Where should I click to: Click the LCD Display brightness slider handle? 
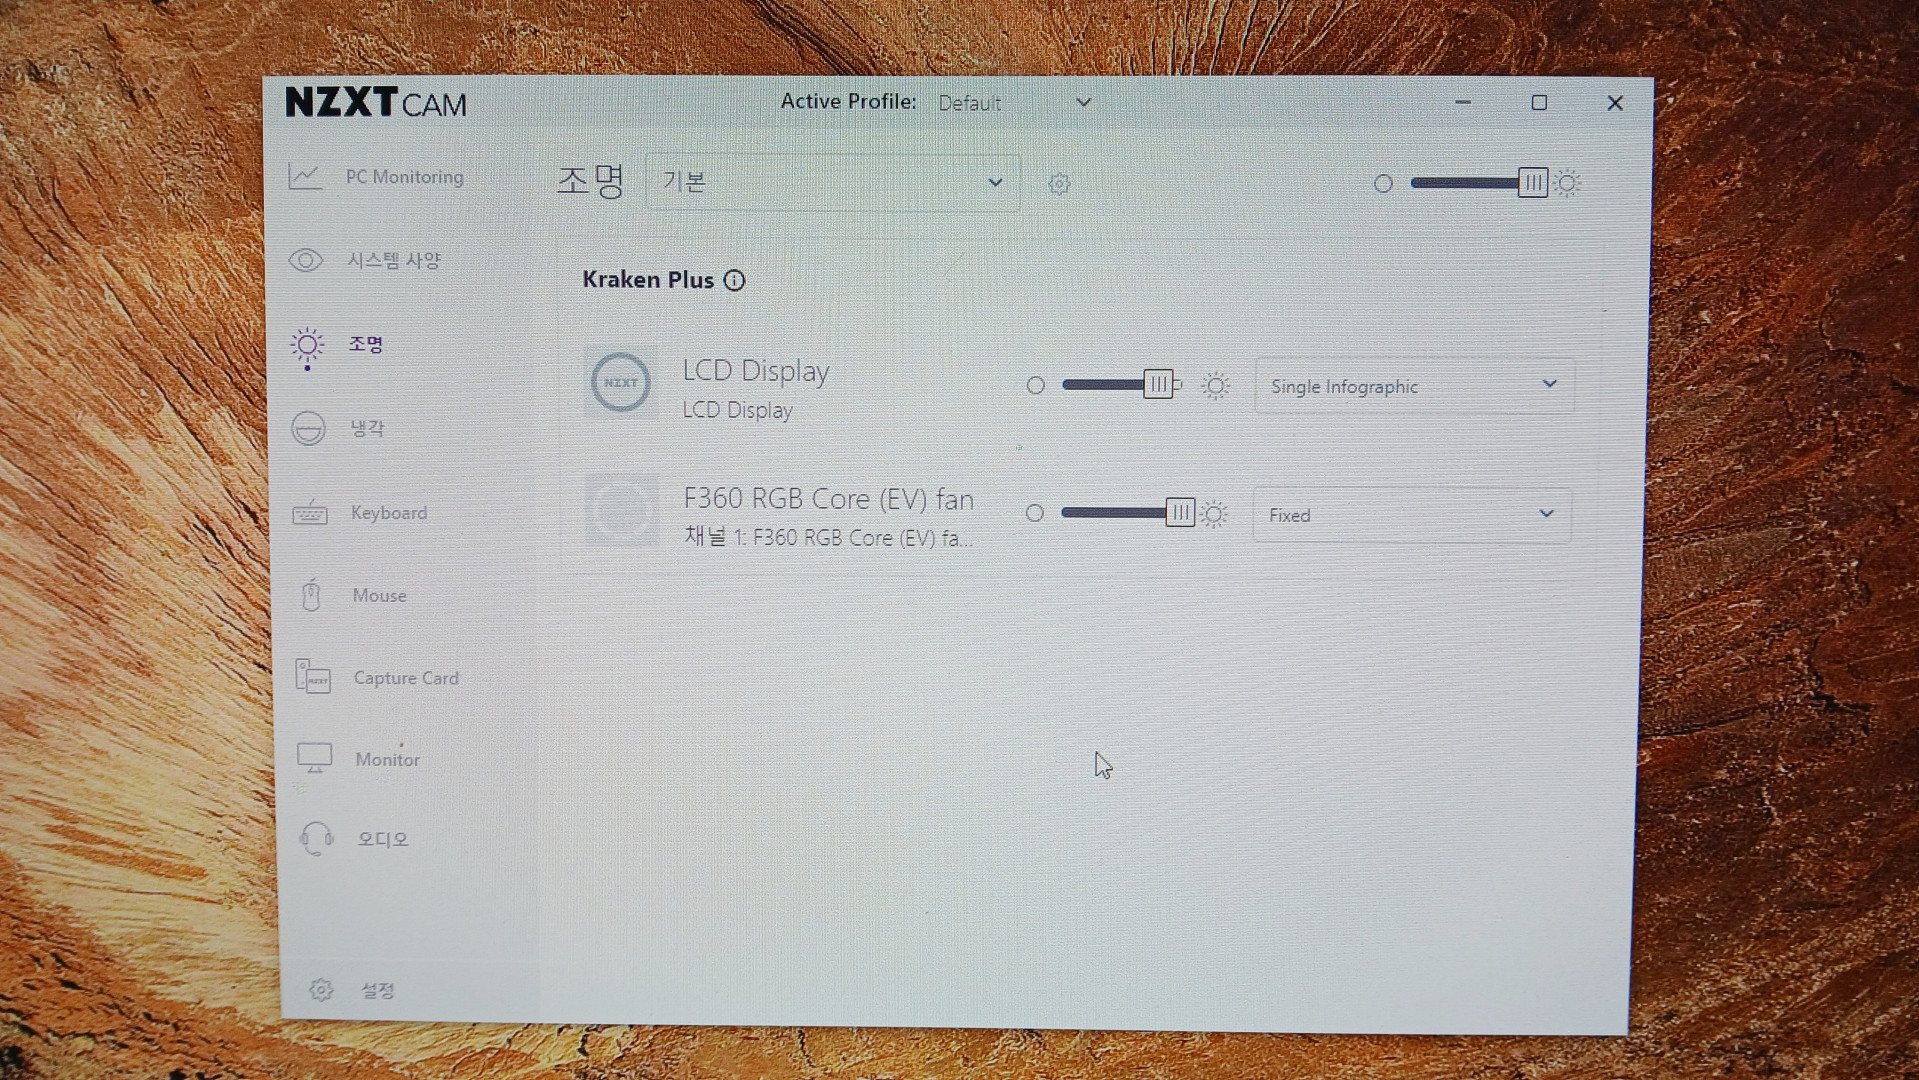click(x=1157, y=385)
